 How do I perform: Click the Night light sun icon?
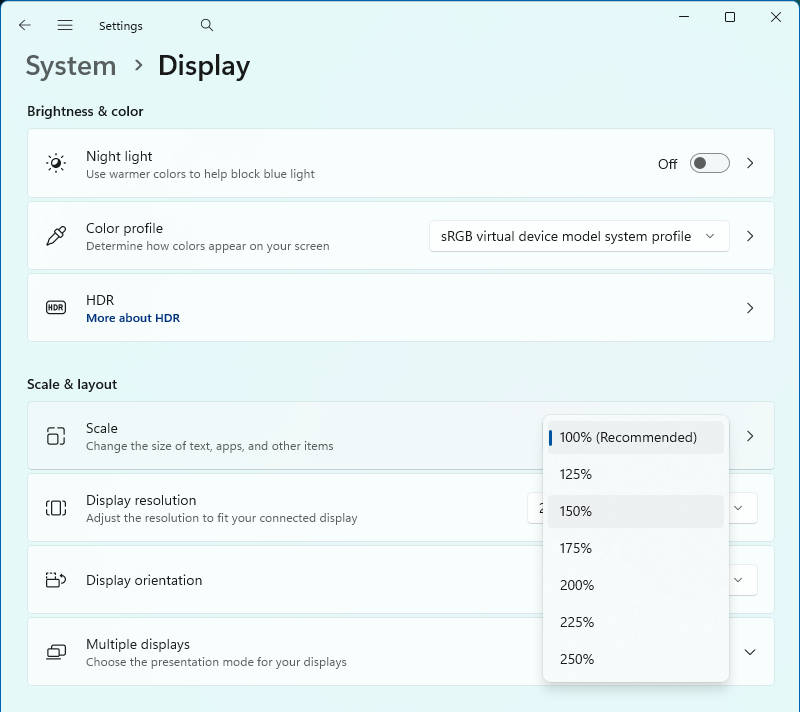(56, 163)
